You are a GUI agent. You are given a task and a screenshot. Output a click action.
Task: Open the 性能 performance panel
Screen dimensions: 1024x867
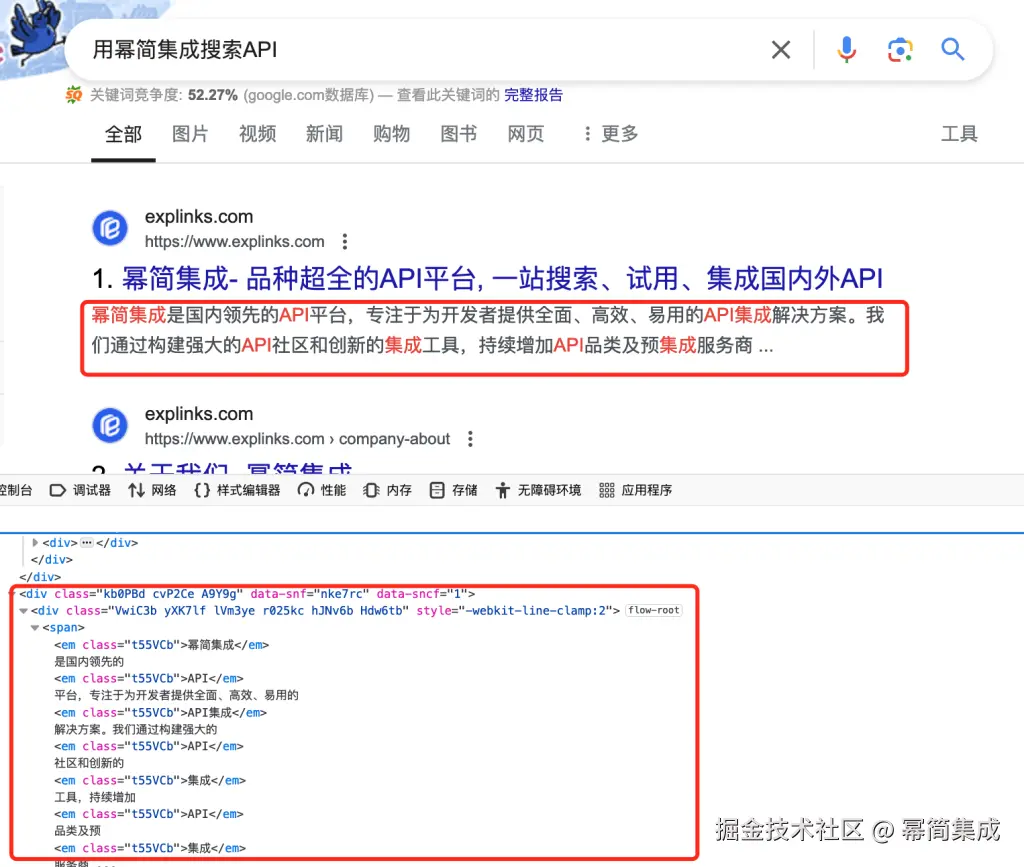322,490
